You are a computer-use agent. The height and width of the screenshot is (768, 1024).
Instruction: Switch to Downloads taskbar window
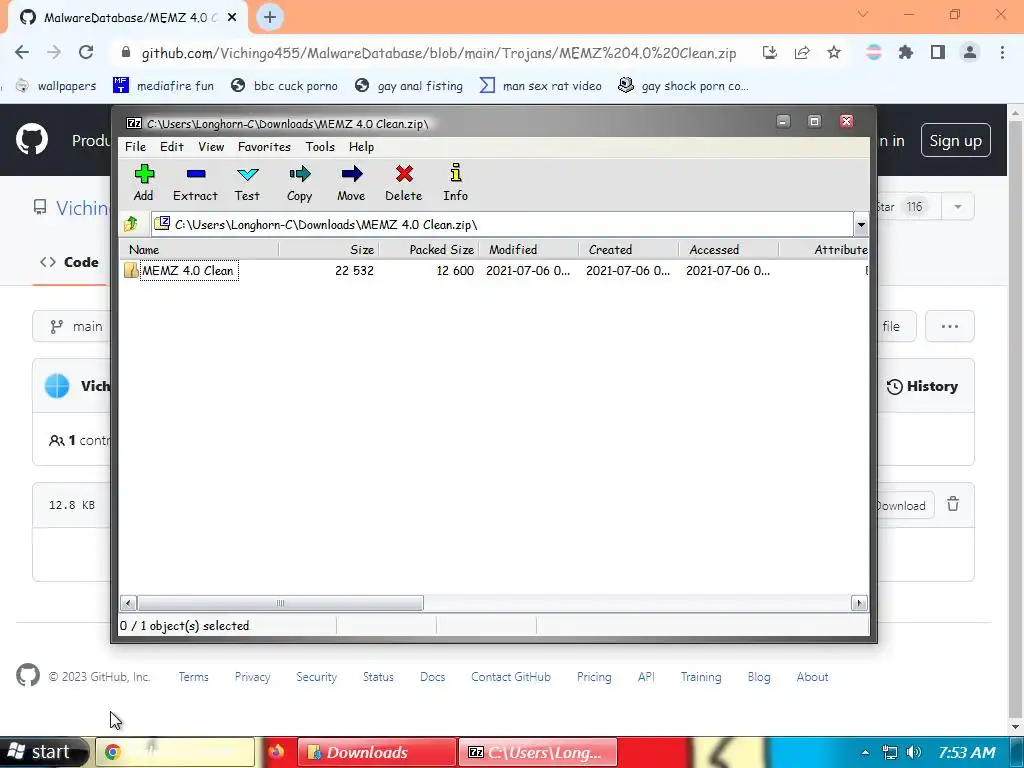click(377, 752)
